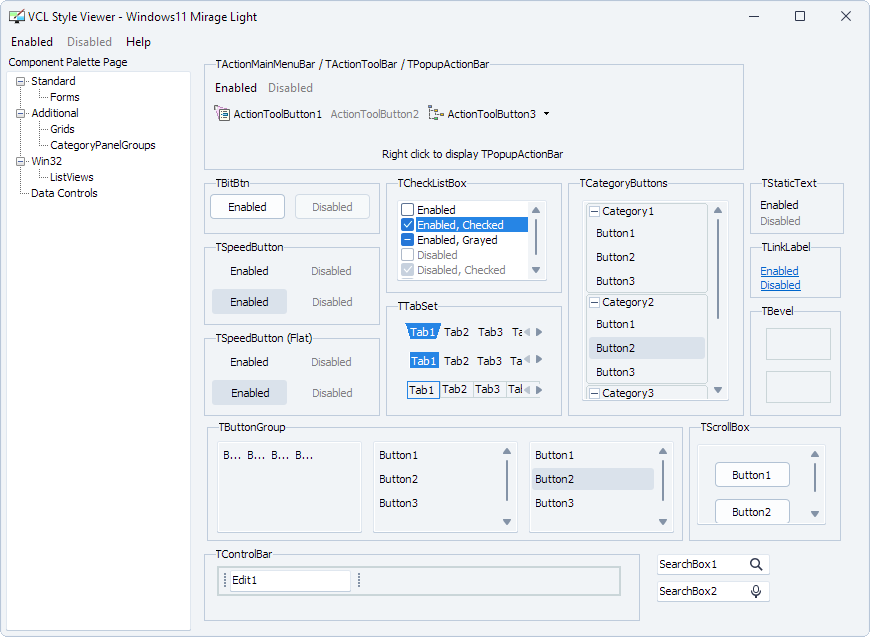Click middle TButtonGroup list scroll up arrow
The width and height of the screenshot is (870, 637).
pos(507,451)
